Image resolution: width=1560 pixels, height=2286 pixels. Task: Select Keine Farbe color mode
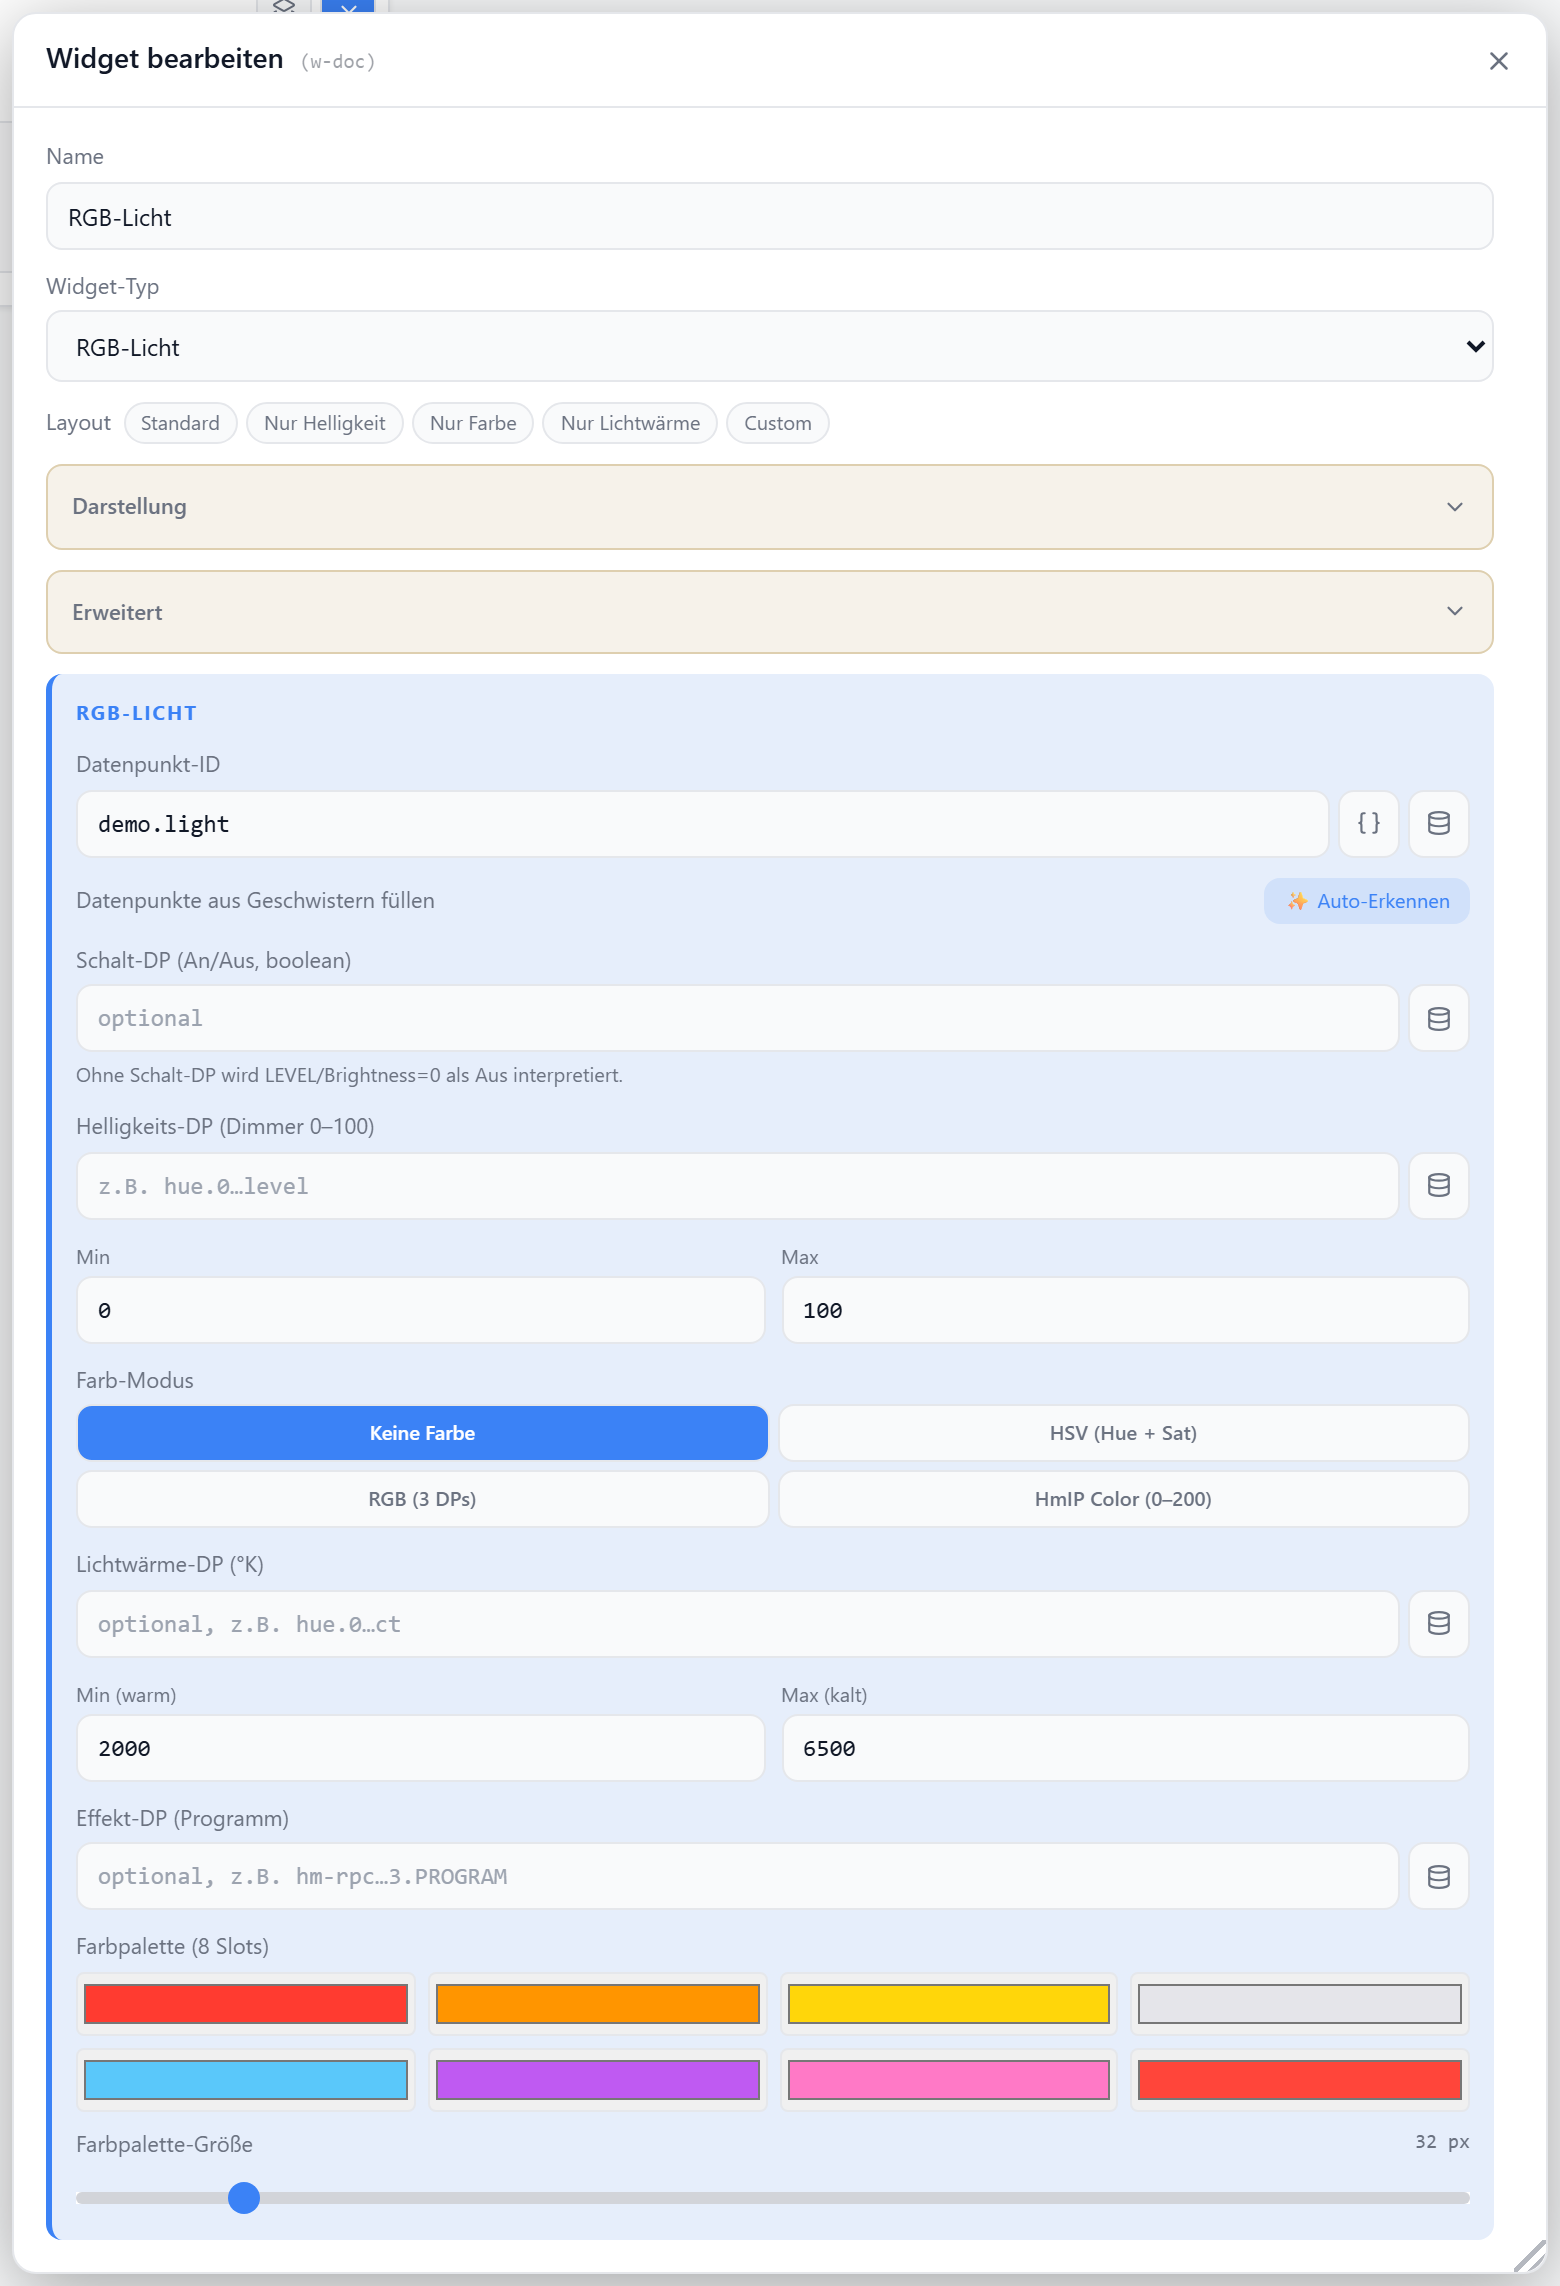[x=422, y=1433]
